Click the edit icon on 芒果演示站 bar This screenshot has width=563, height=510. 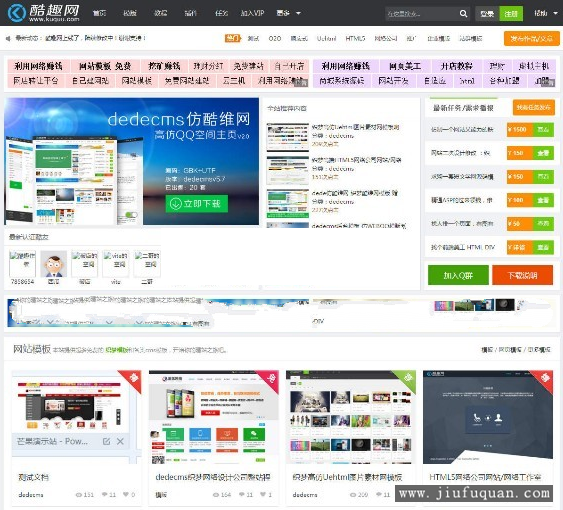(107, 441)
